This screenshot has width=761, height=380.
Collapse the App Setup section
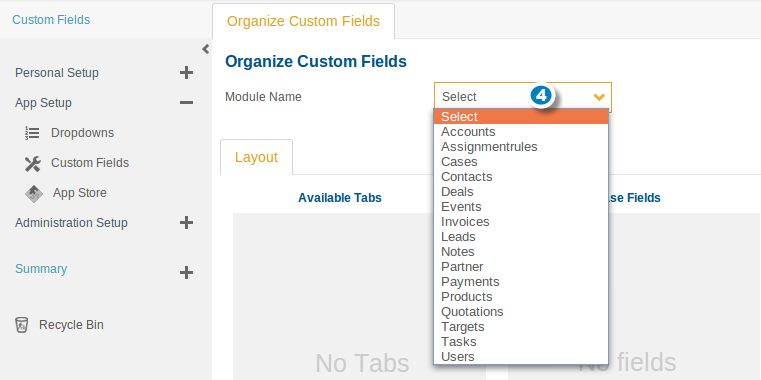click(186, 102)
